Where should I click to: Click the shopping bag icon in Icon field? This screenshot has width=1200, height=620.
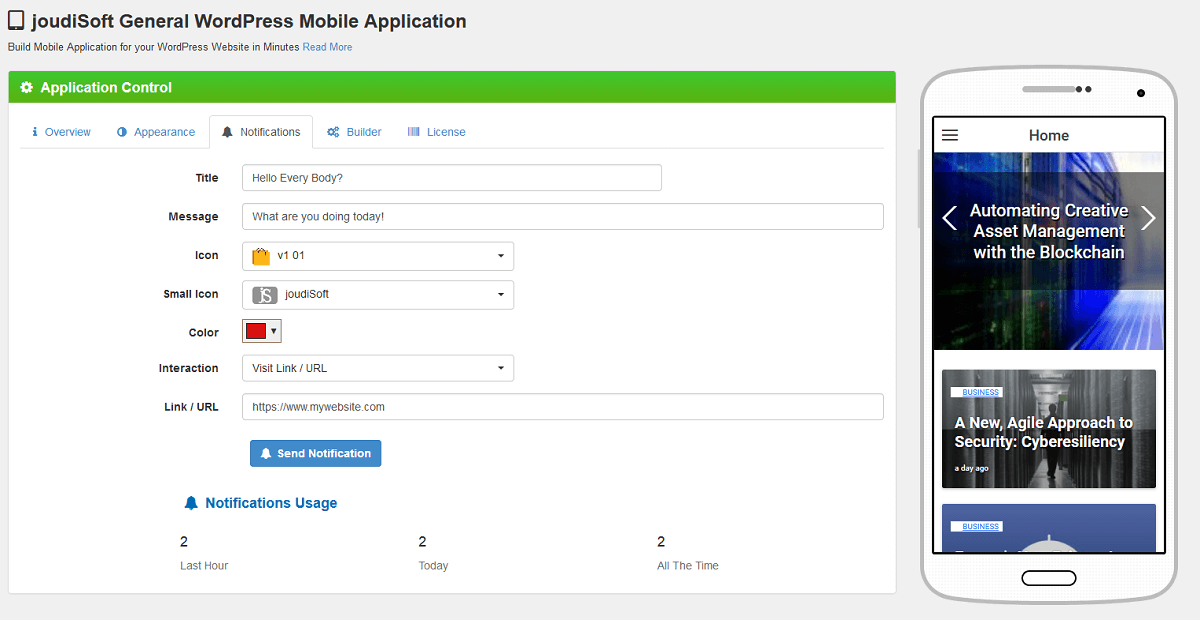point(261,256)
